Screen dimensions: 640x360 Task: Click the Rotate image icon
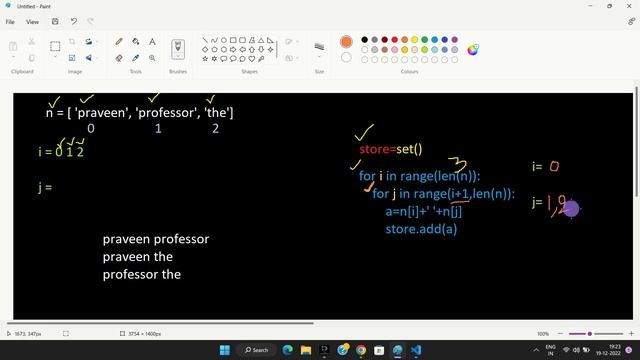88,42
